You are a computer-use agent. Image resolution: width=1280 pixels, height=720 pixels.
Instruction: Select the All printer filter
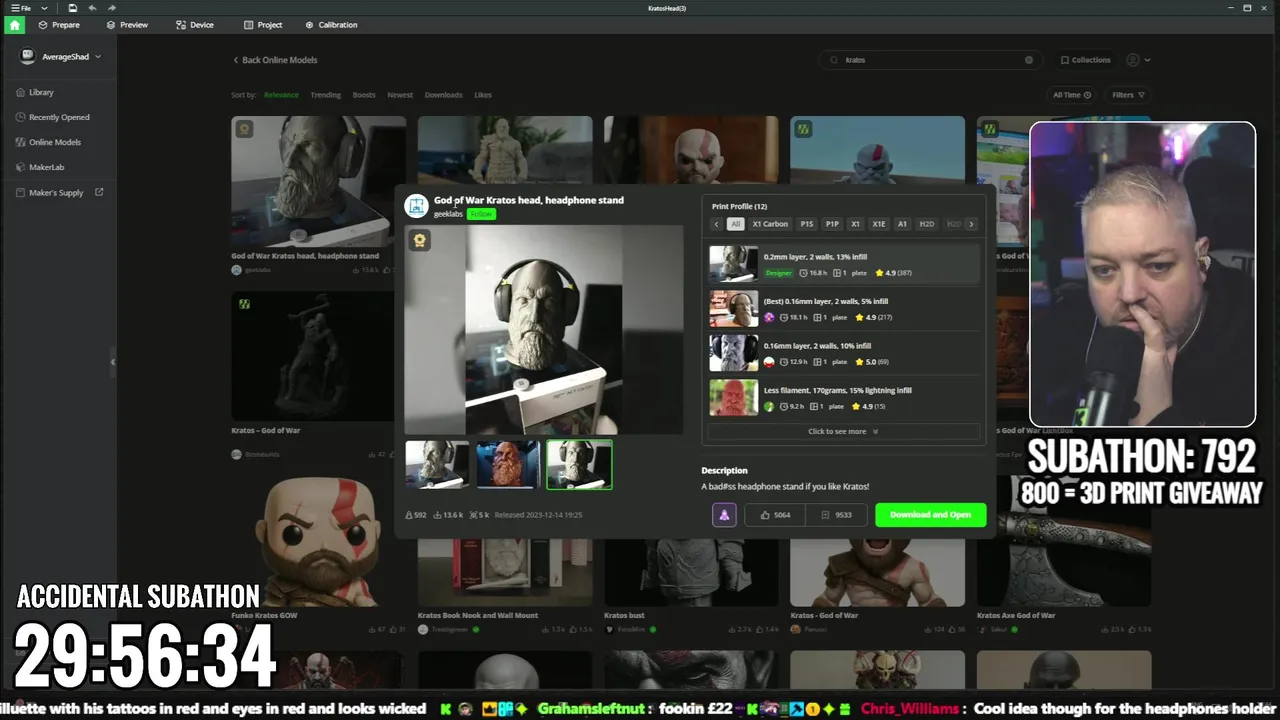[x=735, y=224]
